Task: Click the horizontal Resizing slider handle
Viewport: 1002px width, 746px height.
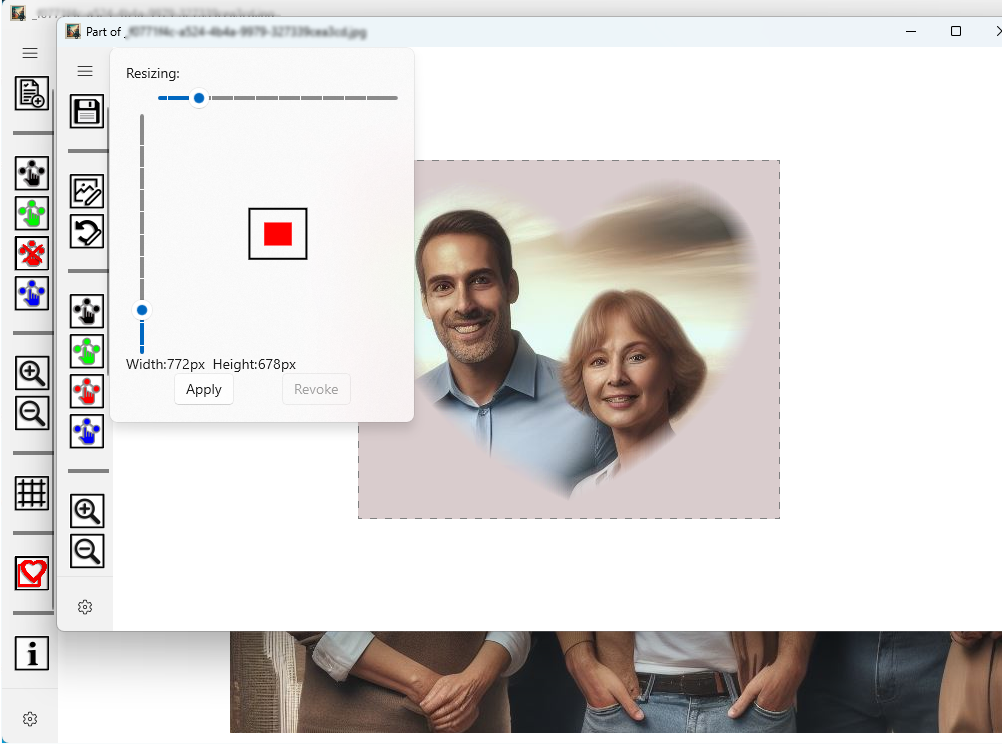Action: tap(199, 98)
